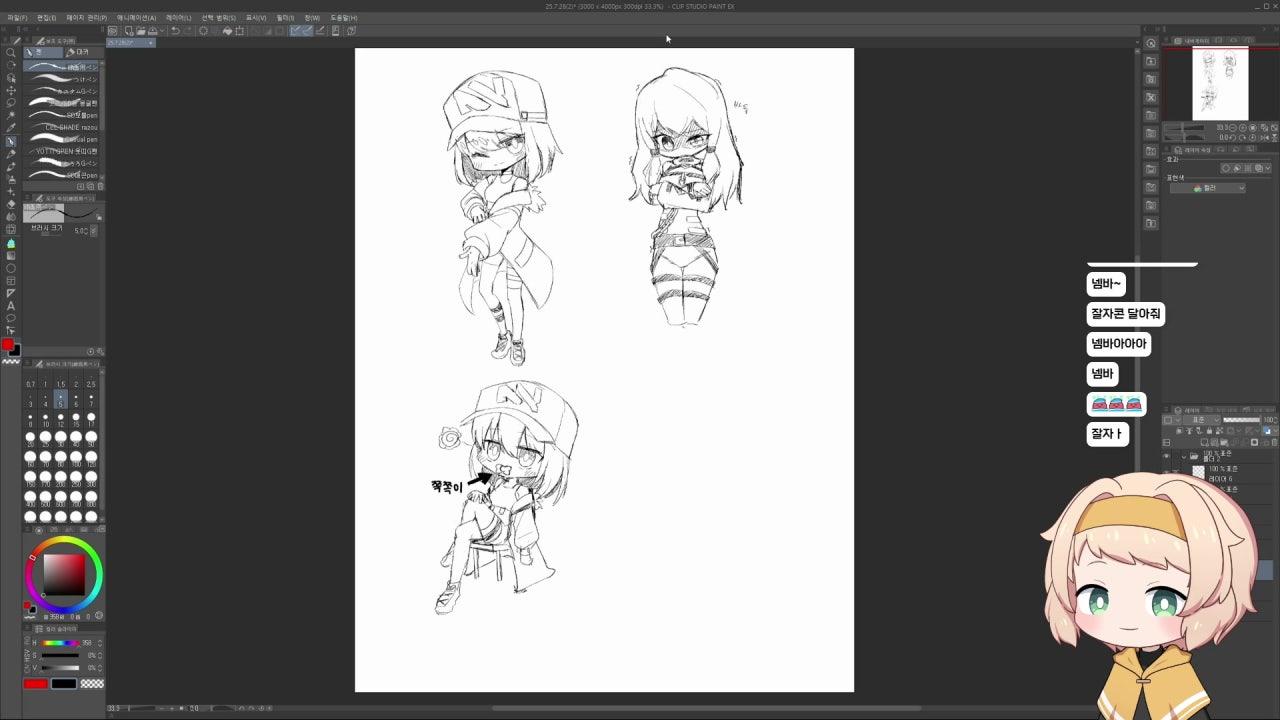Select the Eyedropper tool
Viewport: 1280px width, 720px height.
tap(11, 128)
